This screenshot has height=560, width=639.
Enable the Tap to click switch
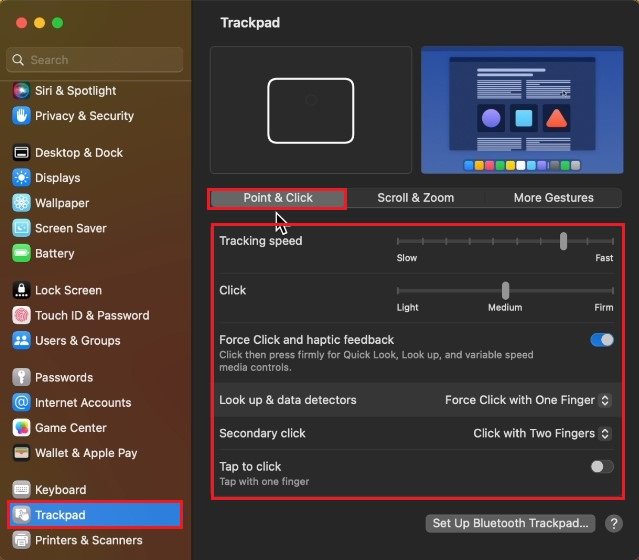(602, 466)
